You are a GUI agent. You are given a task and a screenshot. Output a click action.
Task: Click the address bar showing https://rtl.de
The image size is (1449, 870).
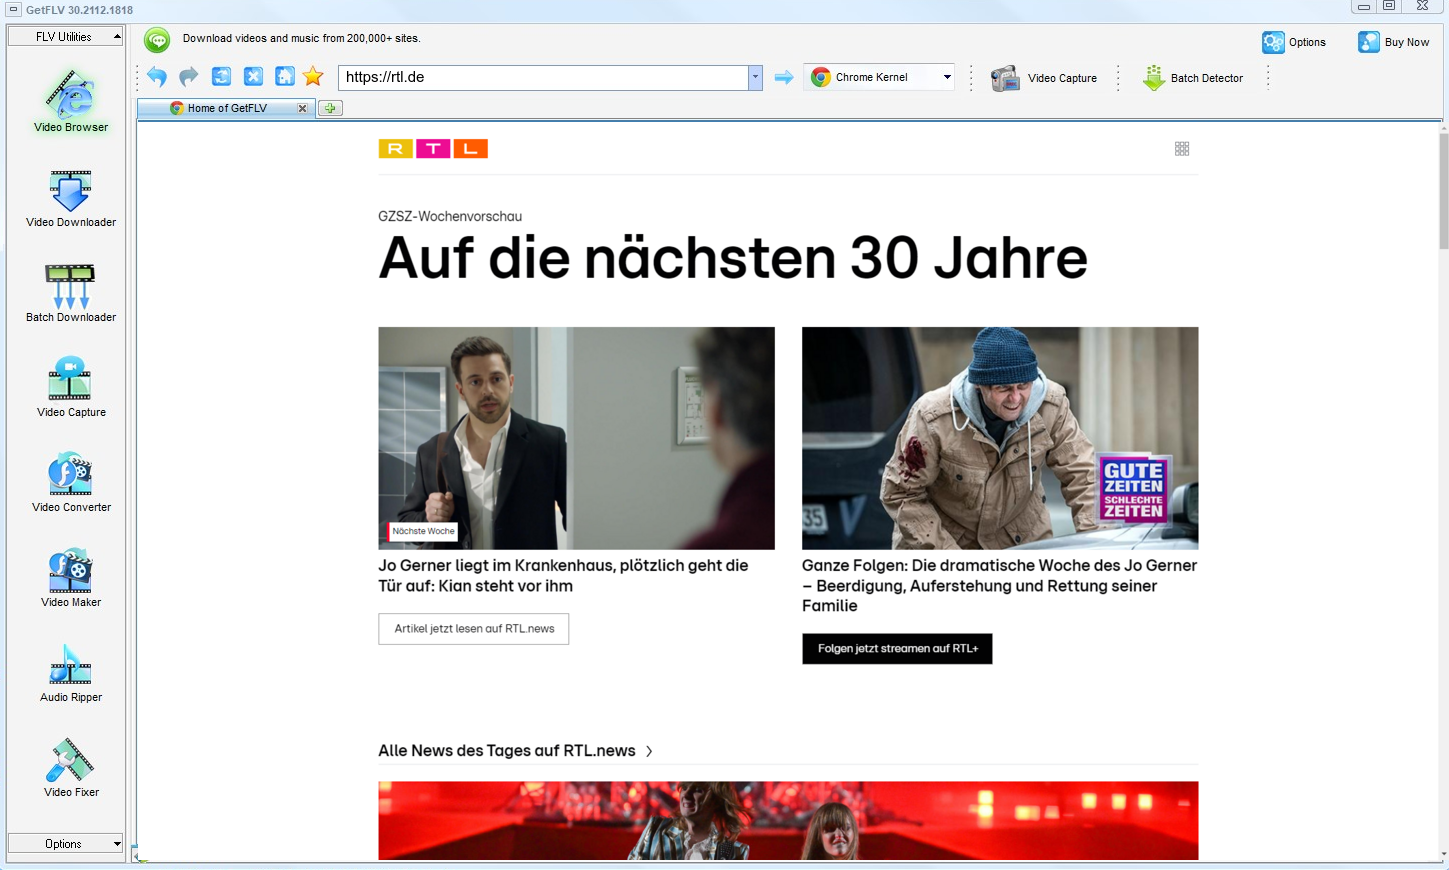544,77
